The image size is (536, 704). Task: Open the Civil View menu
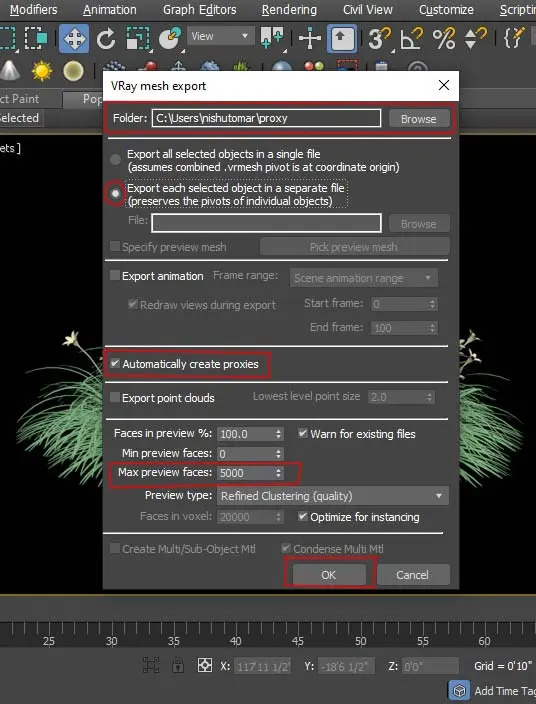(368, 9)
